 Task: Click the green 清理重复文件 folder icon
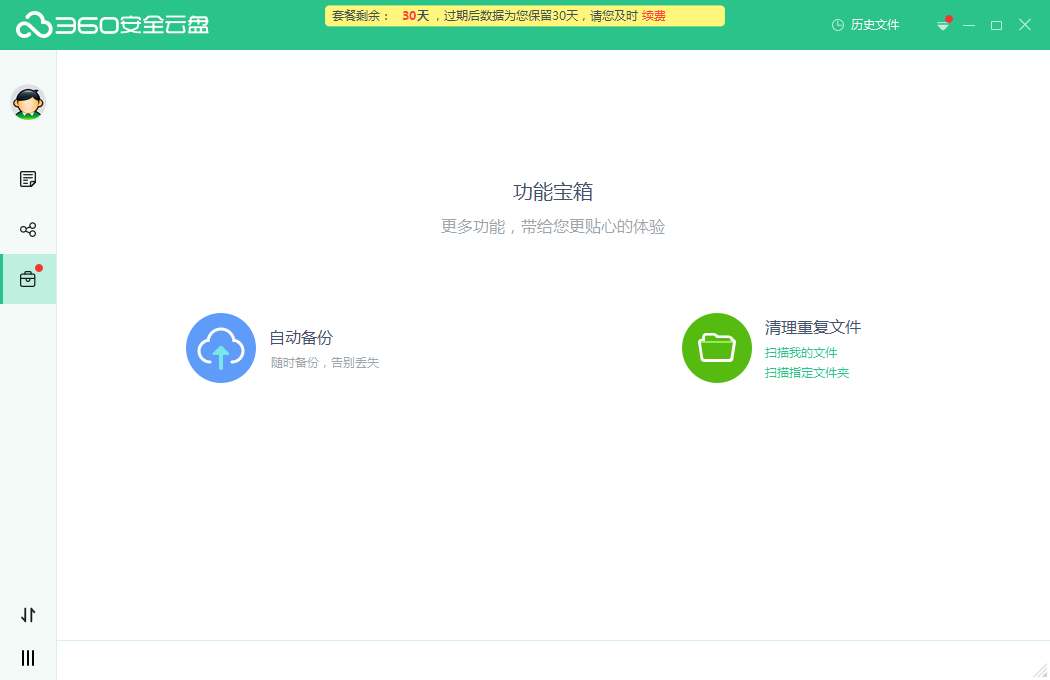pyautogui.click(x=717, y=348)
